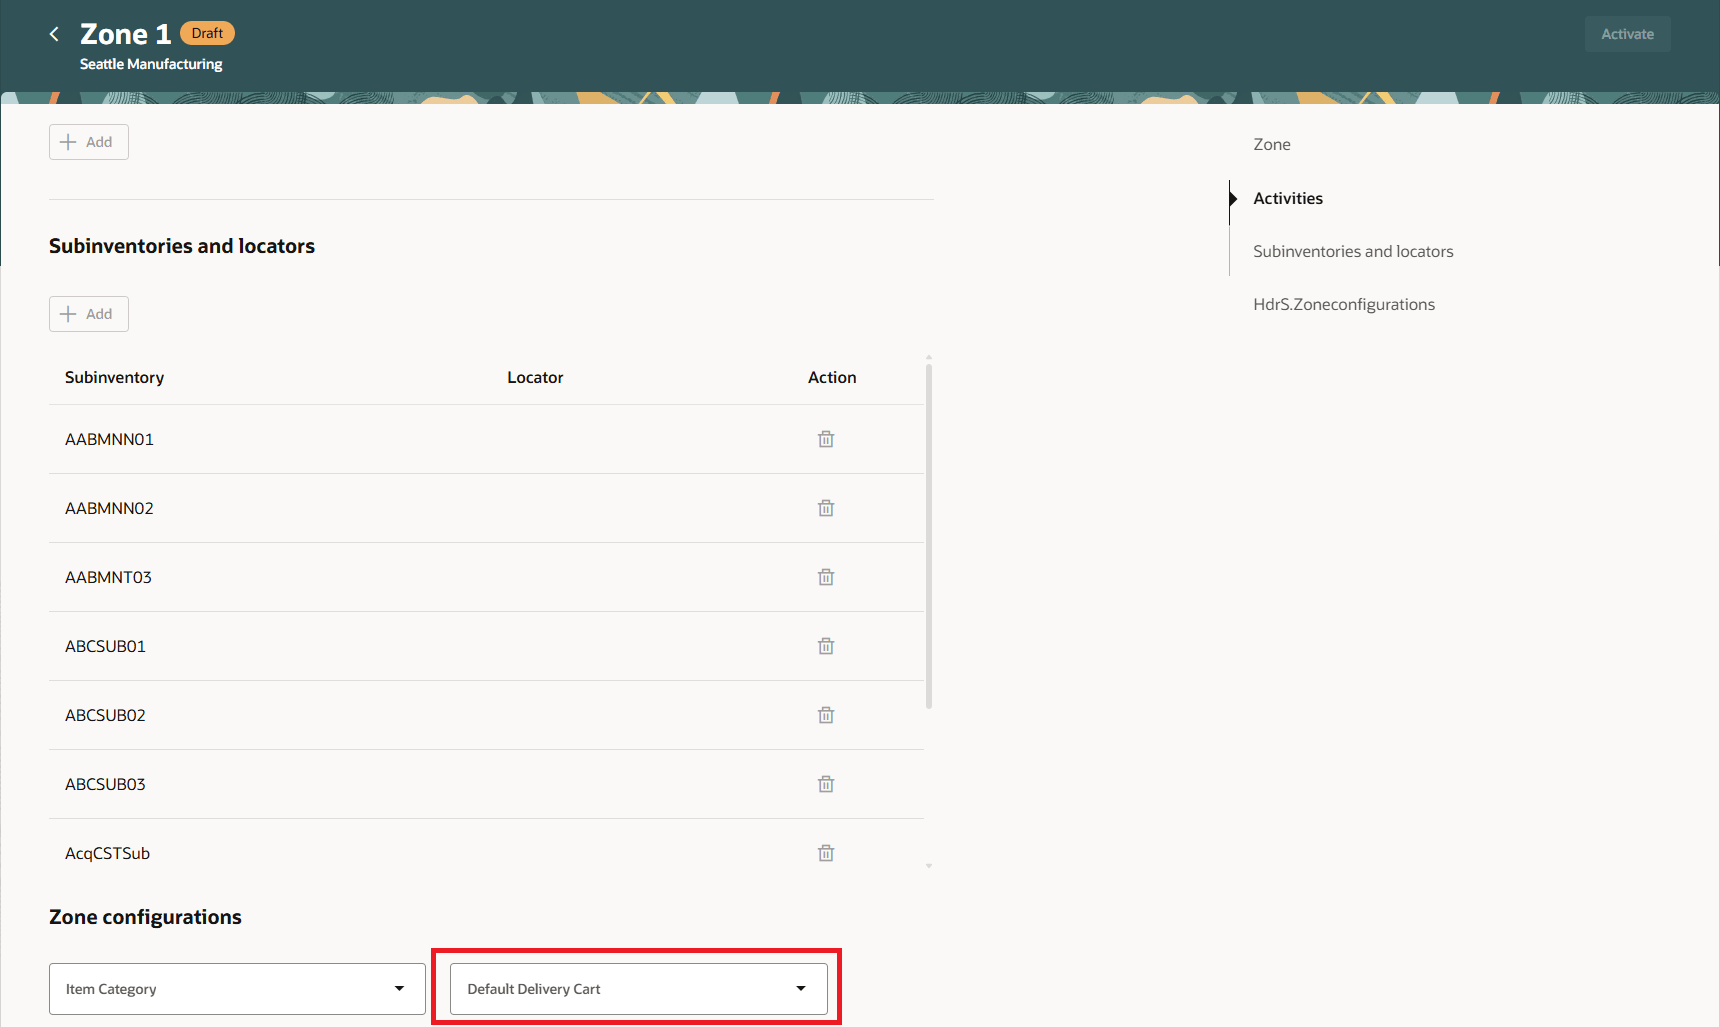The image size is (1720, 1027).
Task: Remove ABCSUB01 using its trash icon
Action: point(826,646)
